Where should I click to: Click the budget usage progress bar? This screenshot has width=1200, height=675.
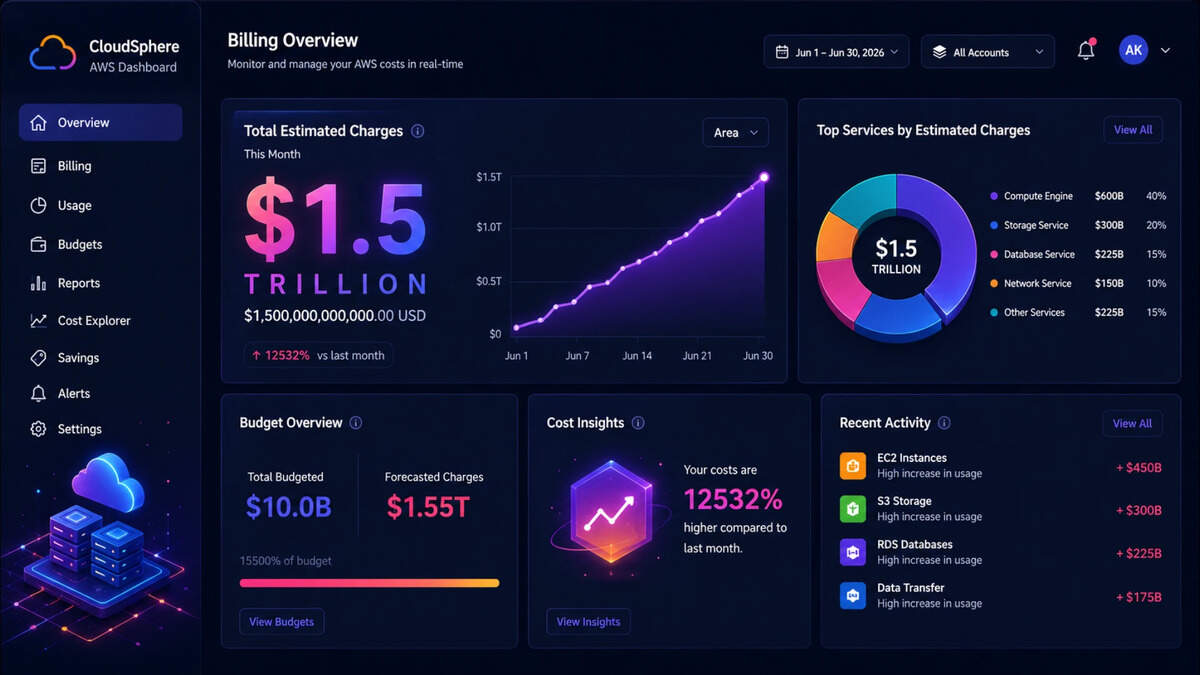point(369,583)
